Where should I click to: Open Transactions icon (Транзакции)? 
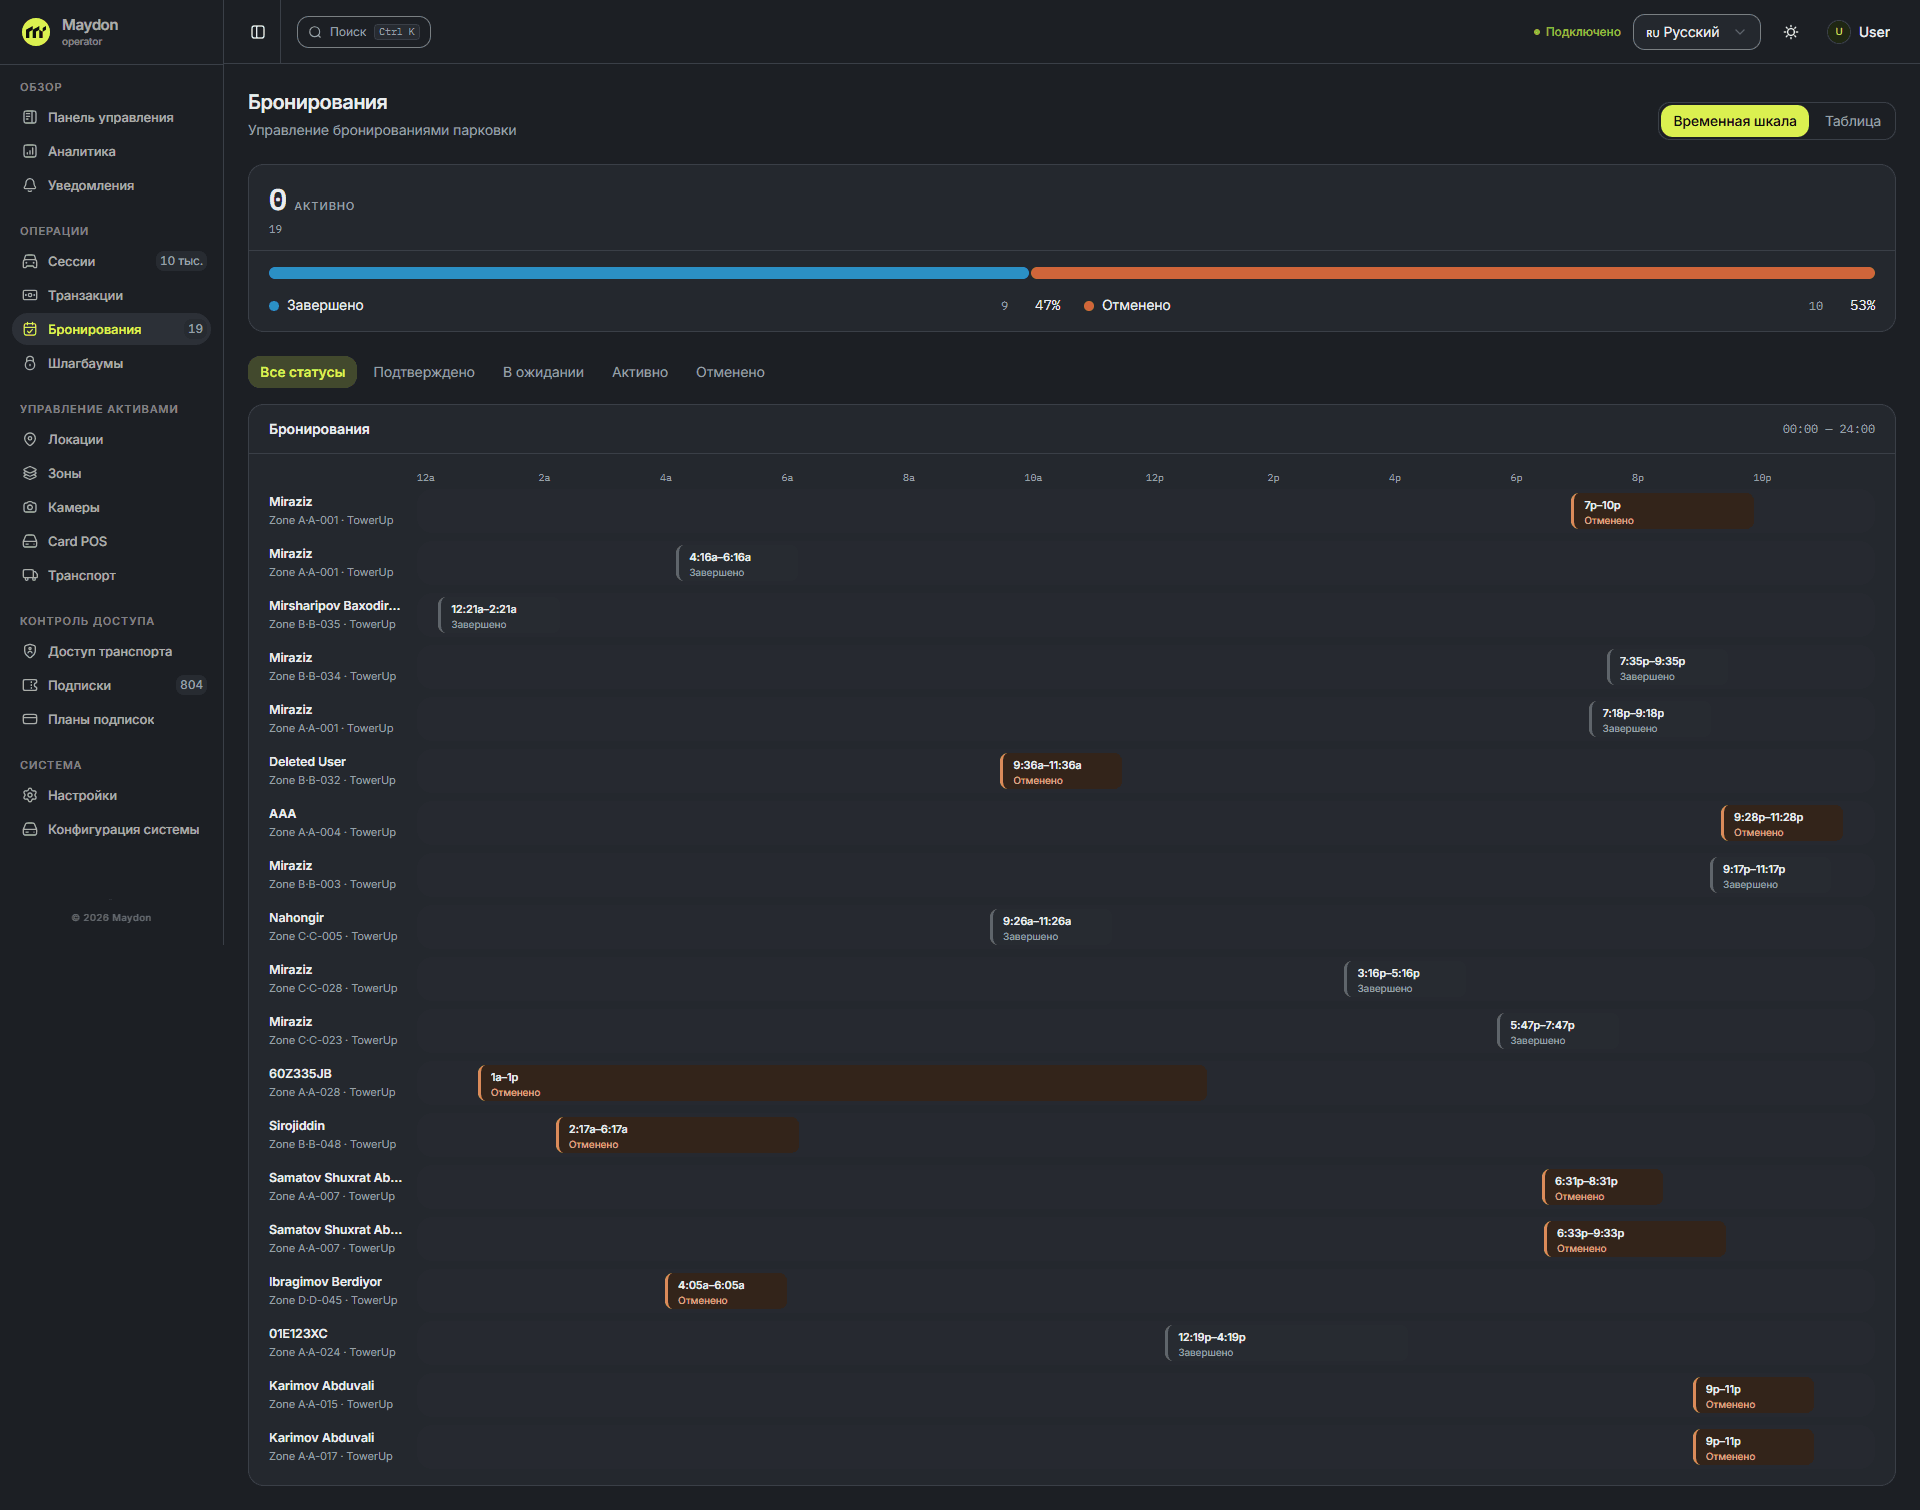point(30,295)
